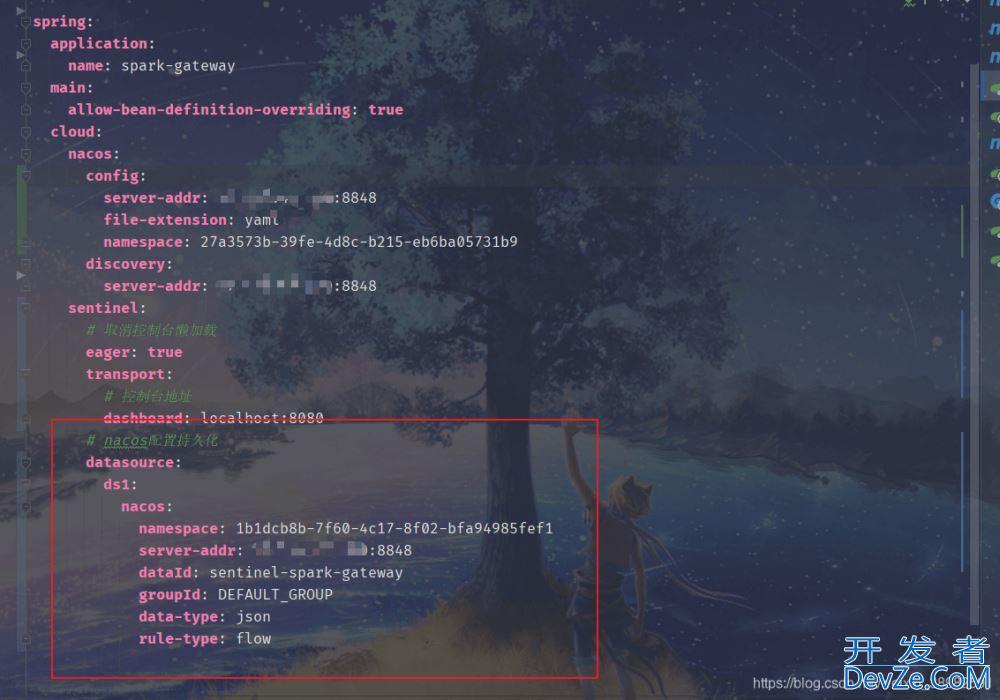Click the blue circular icon in right side panel
This screenshot has height=700, width=1000.
pyautogui.click(x=996, y=201)
